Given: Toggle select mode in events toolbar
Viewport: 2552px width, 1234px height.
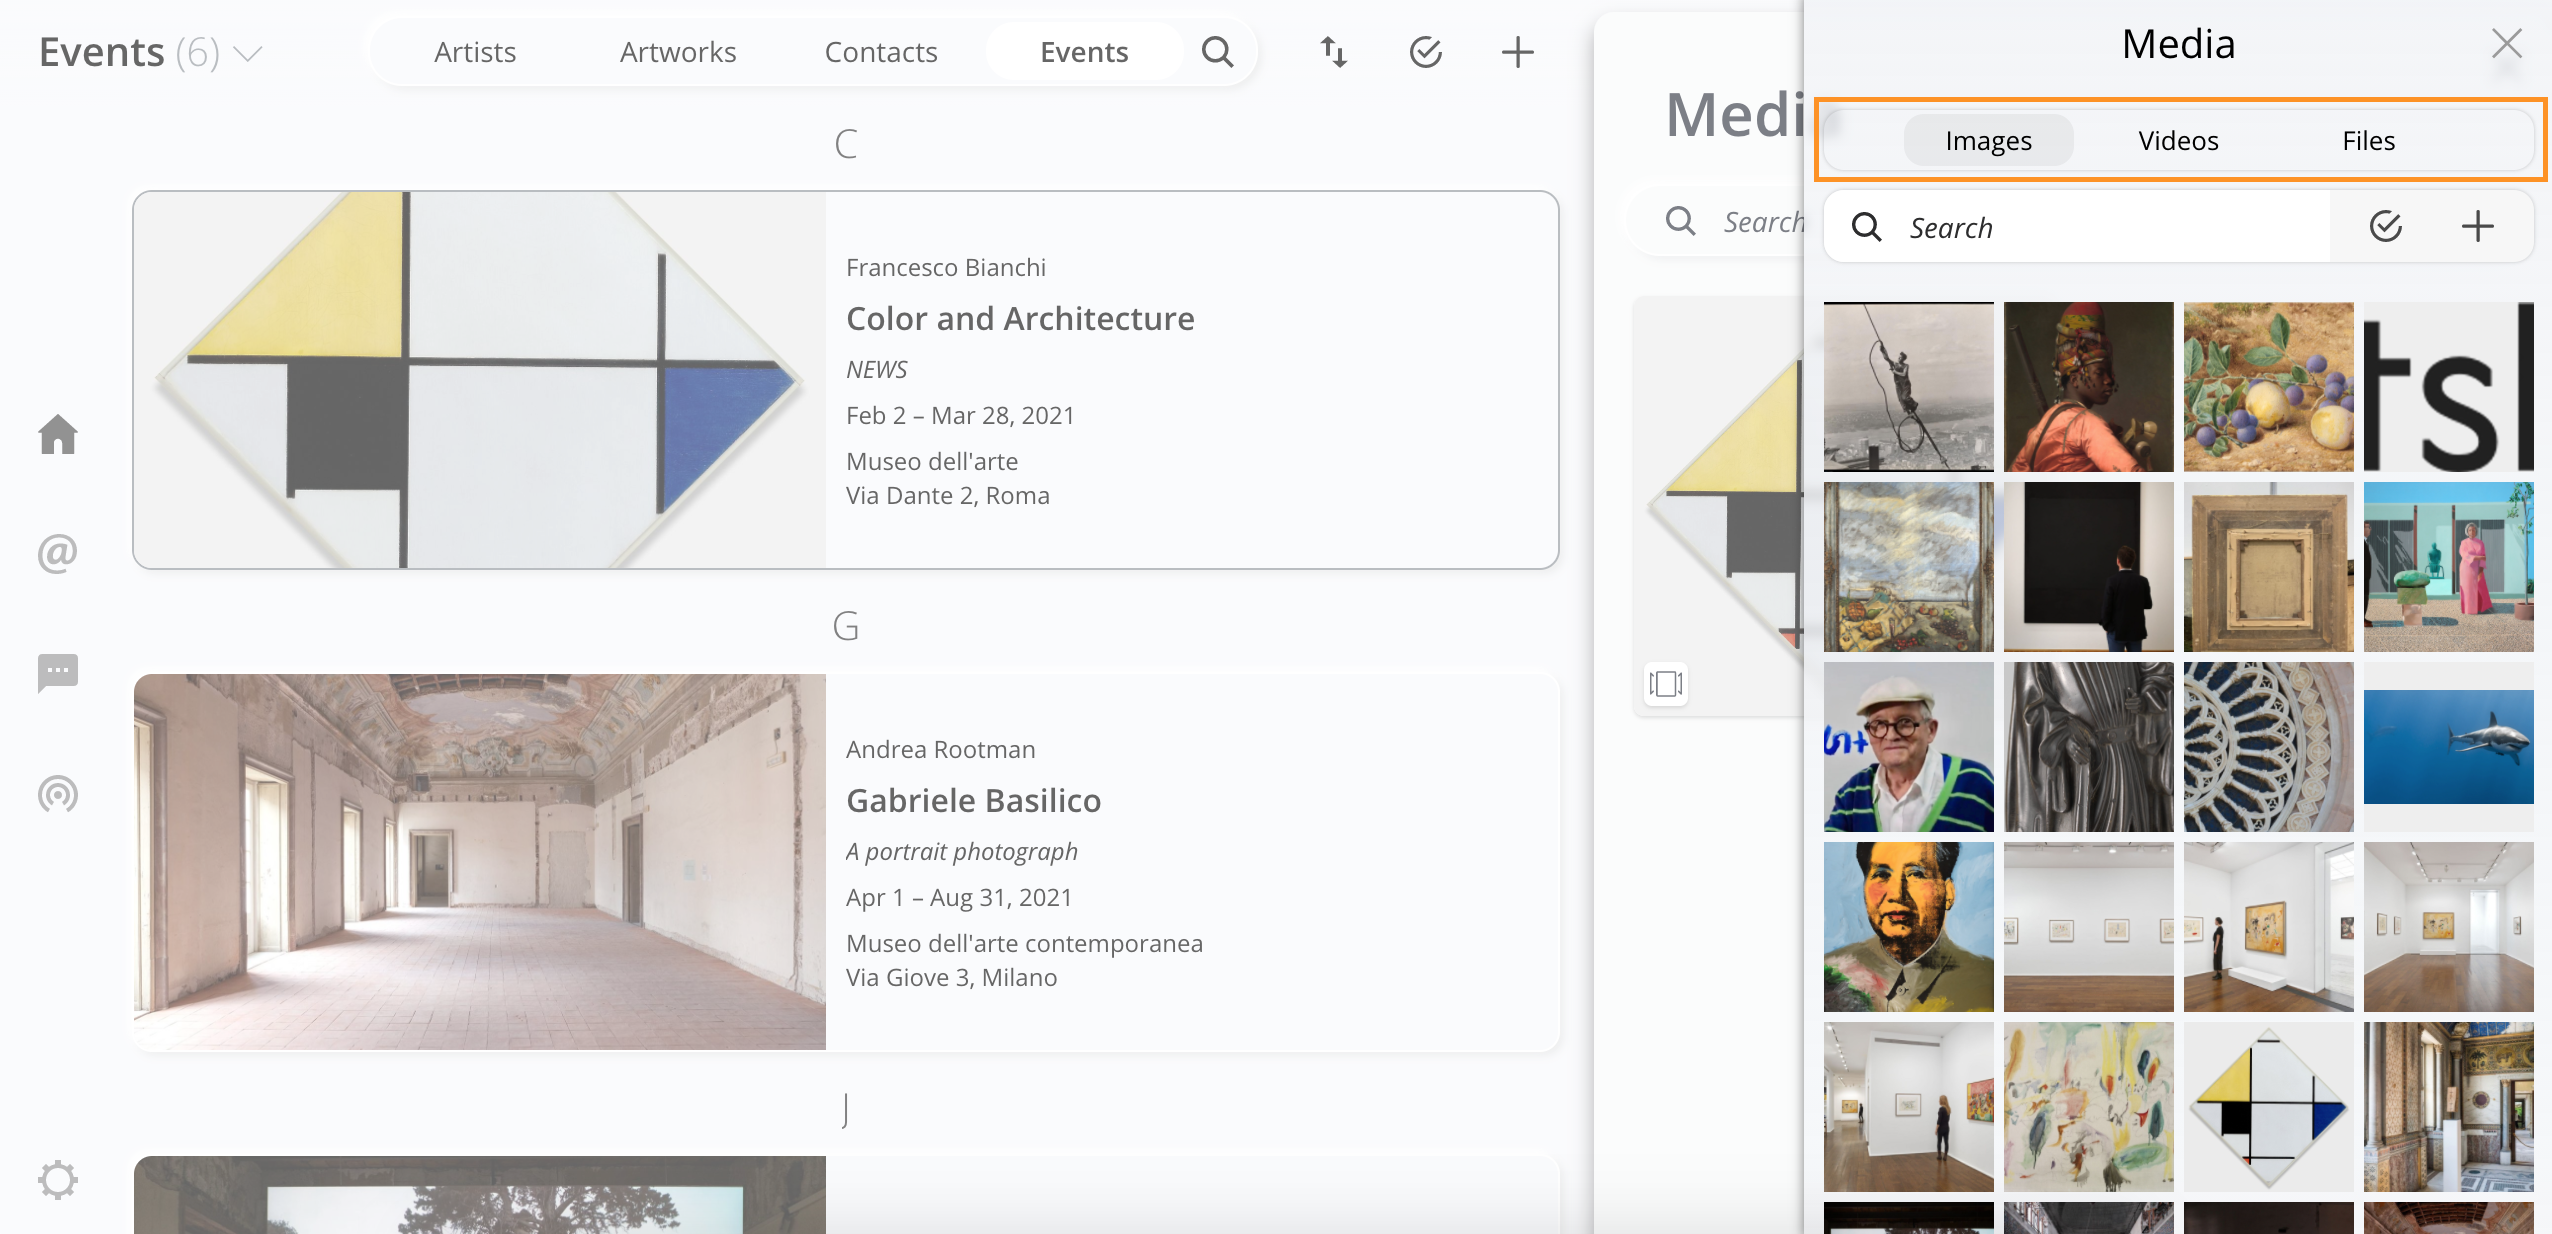Looking at the screenshot, I should 1425,52.
